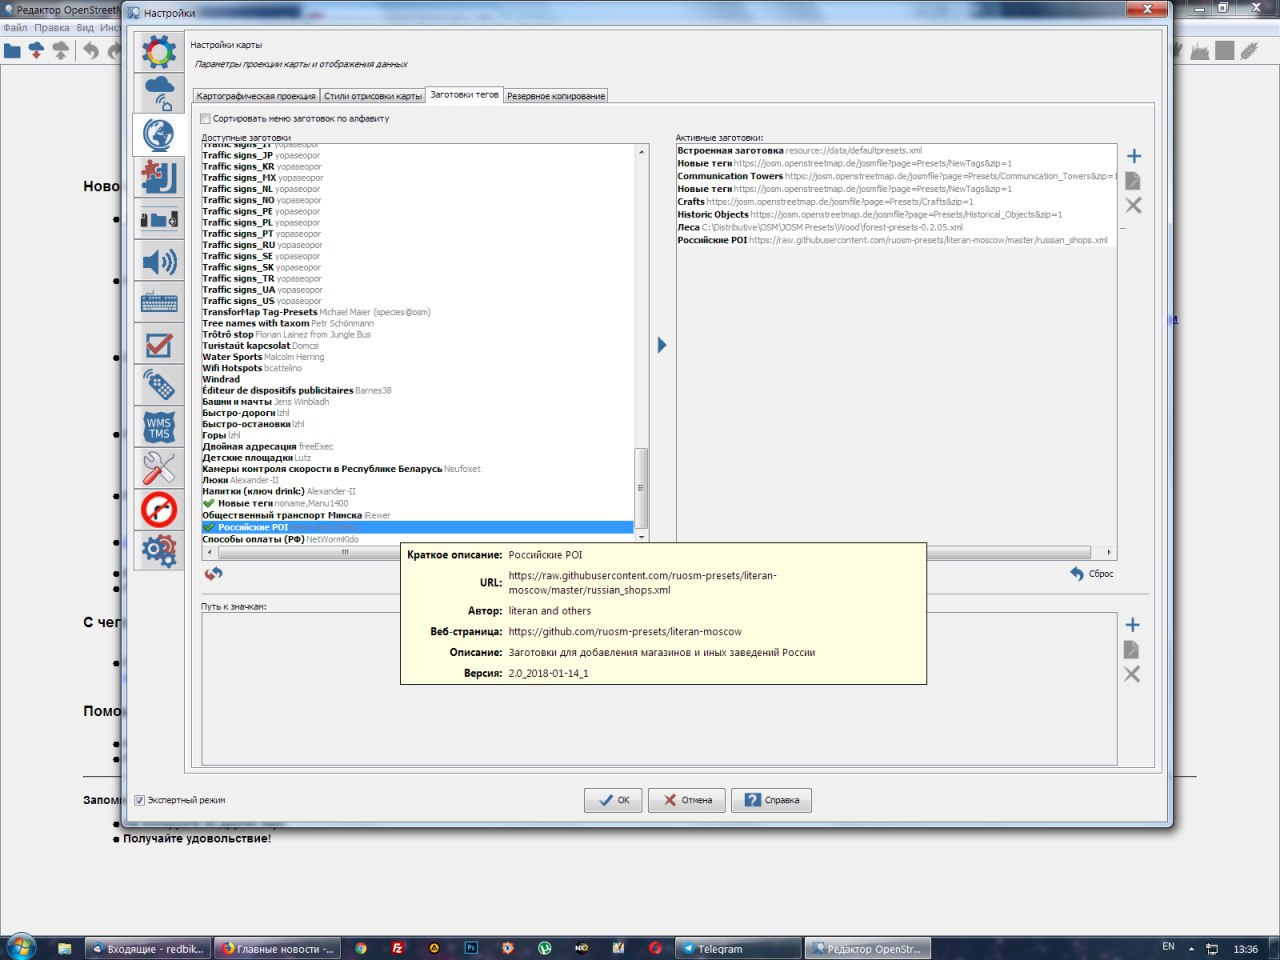Image resolution: width=1280 pixels, height=960 pixels.
Task: Remove icon path X icon
Action: [x=1132, y=674]
